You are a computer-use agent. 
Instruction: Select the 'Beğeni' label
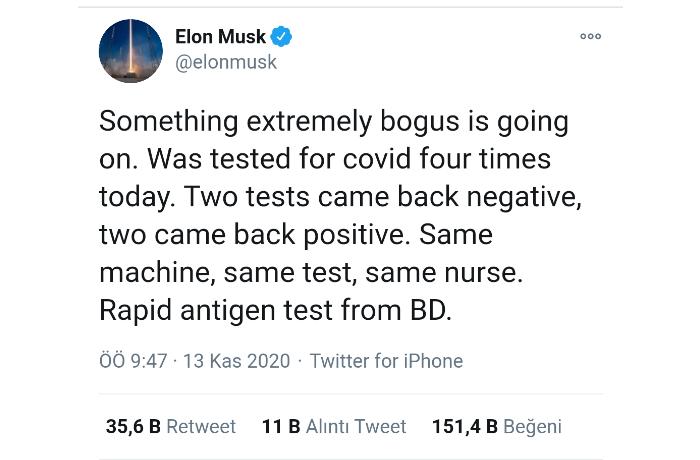tap(532, 427)
